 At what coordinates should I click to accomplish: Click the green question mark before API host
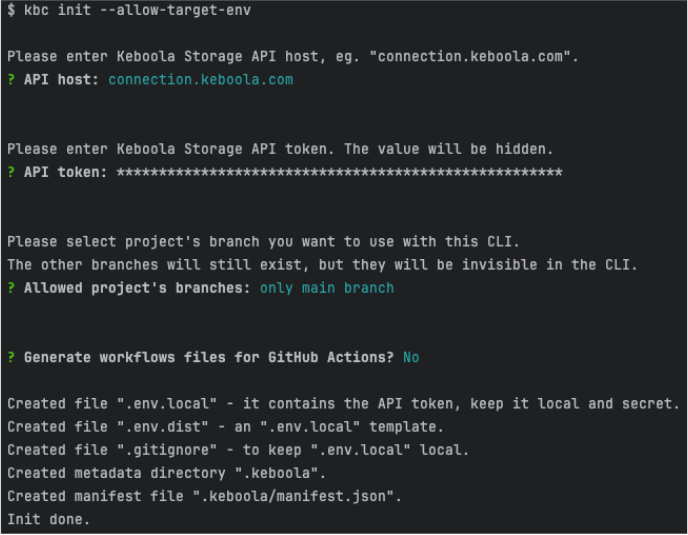[11, 79]
